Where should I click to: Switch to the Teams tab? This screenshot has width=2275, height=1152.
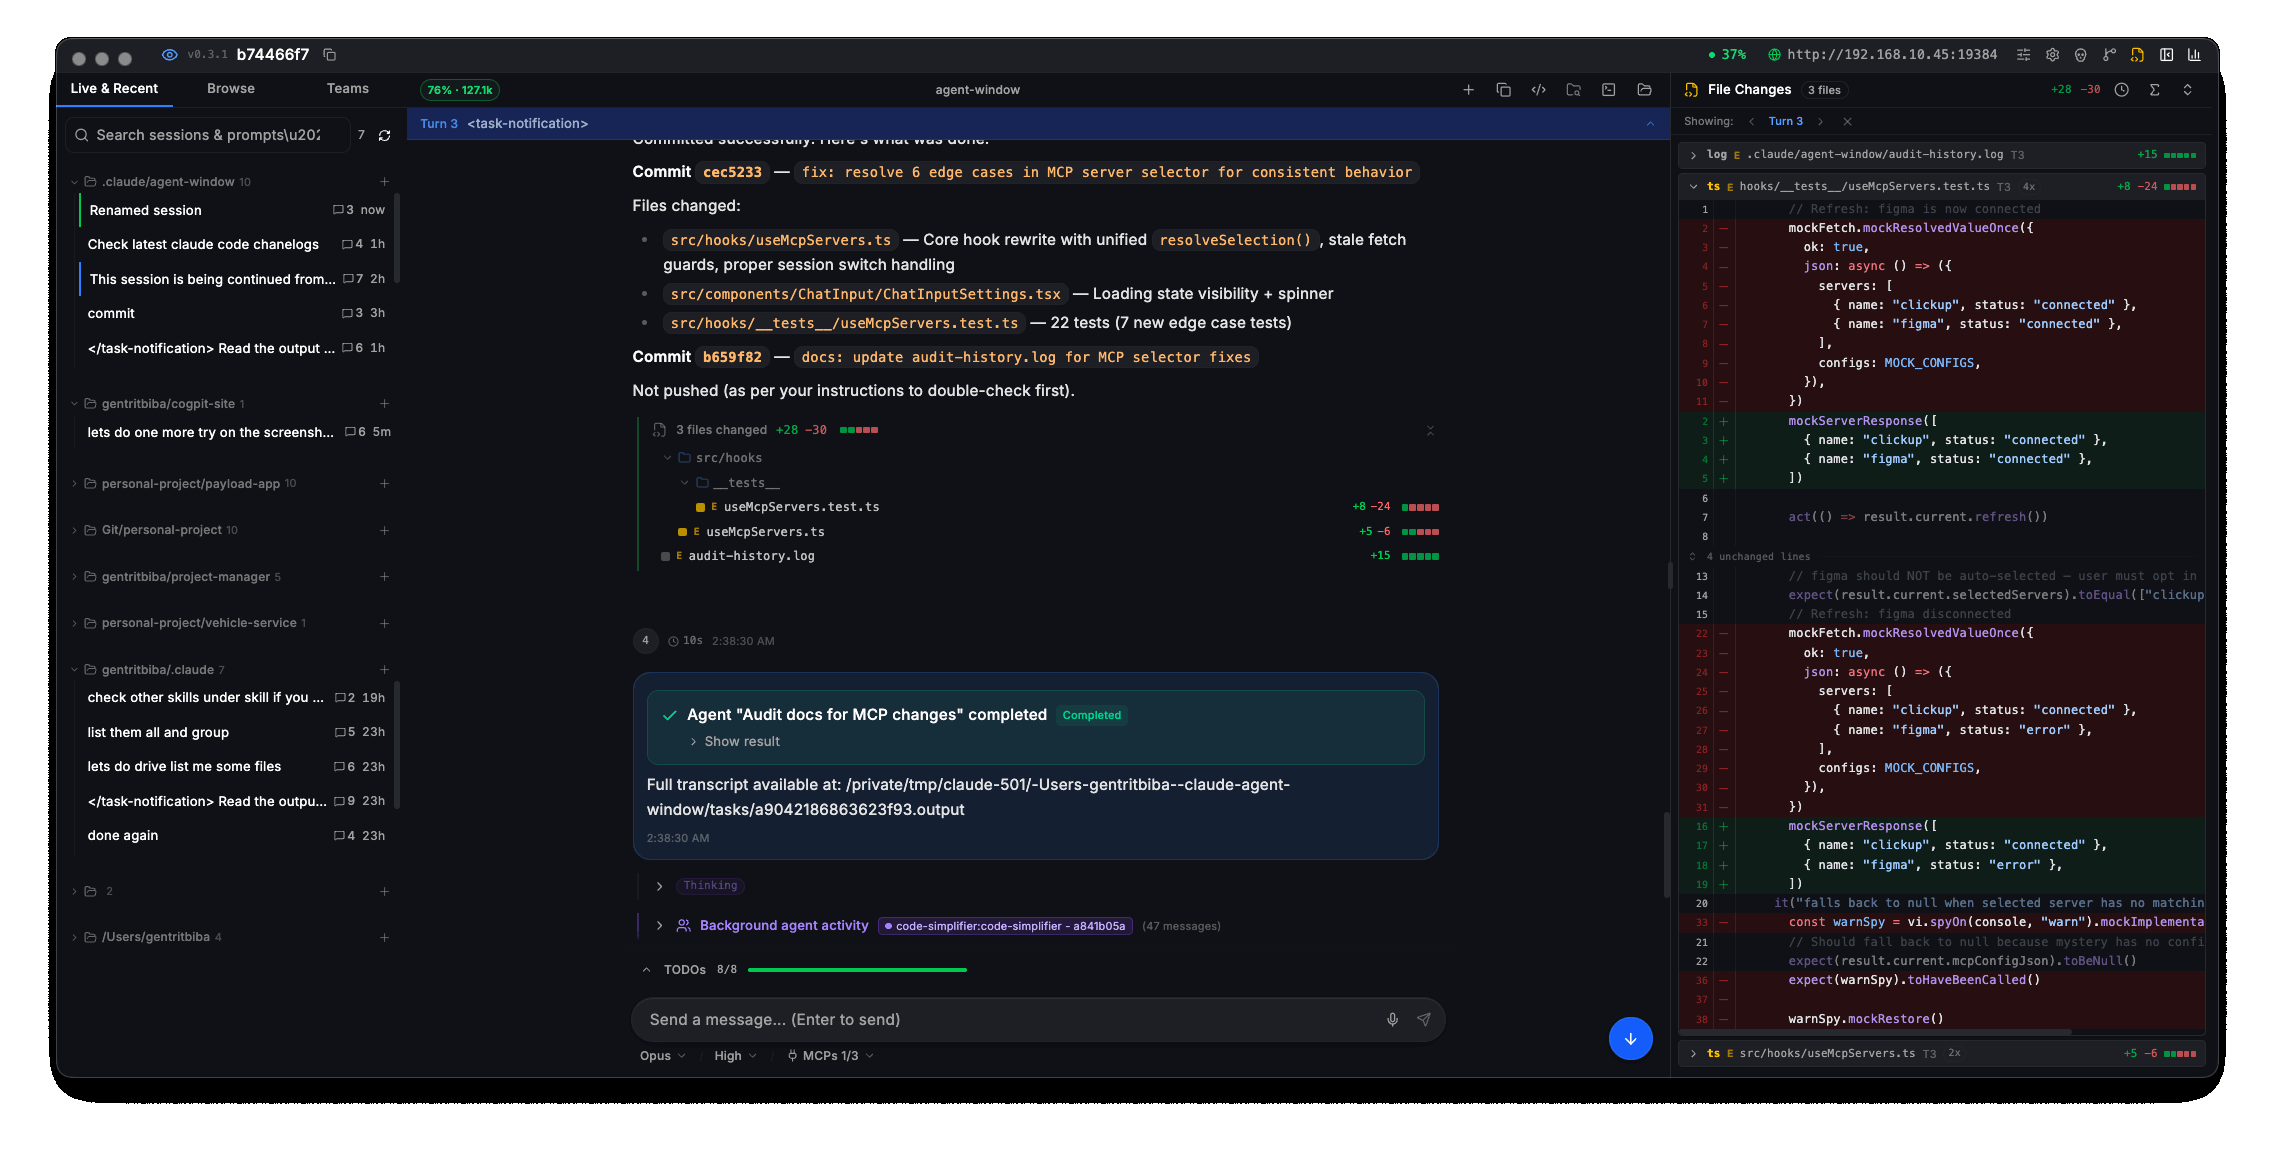pos(347,88)
